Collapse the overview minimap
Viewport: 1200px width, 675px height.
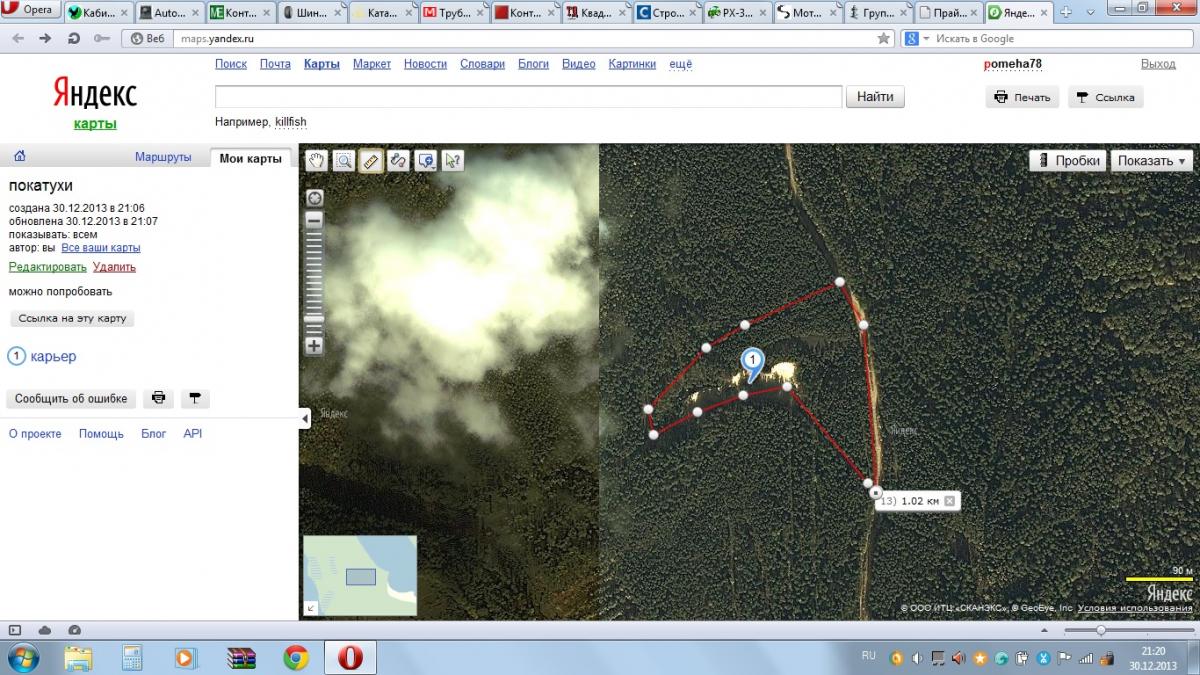click(311, 607)
